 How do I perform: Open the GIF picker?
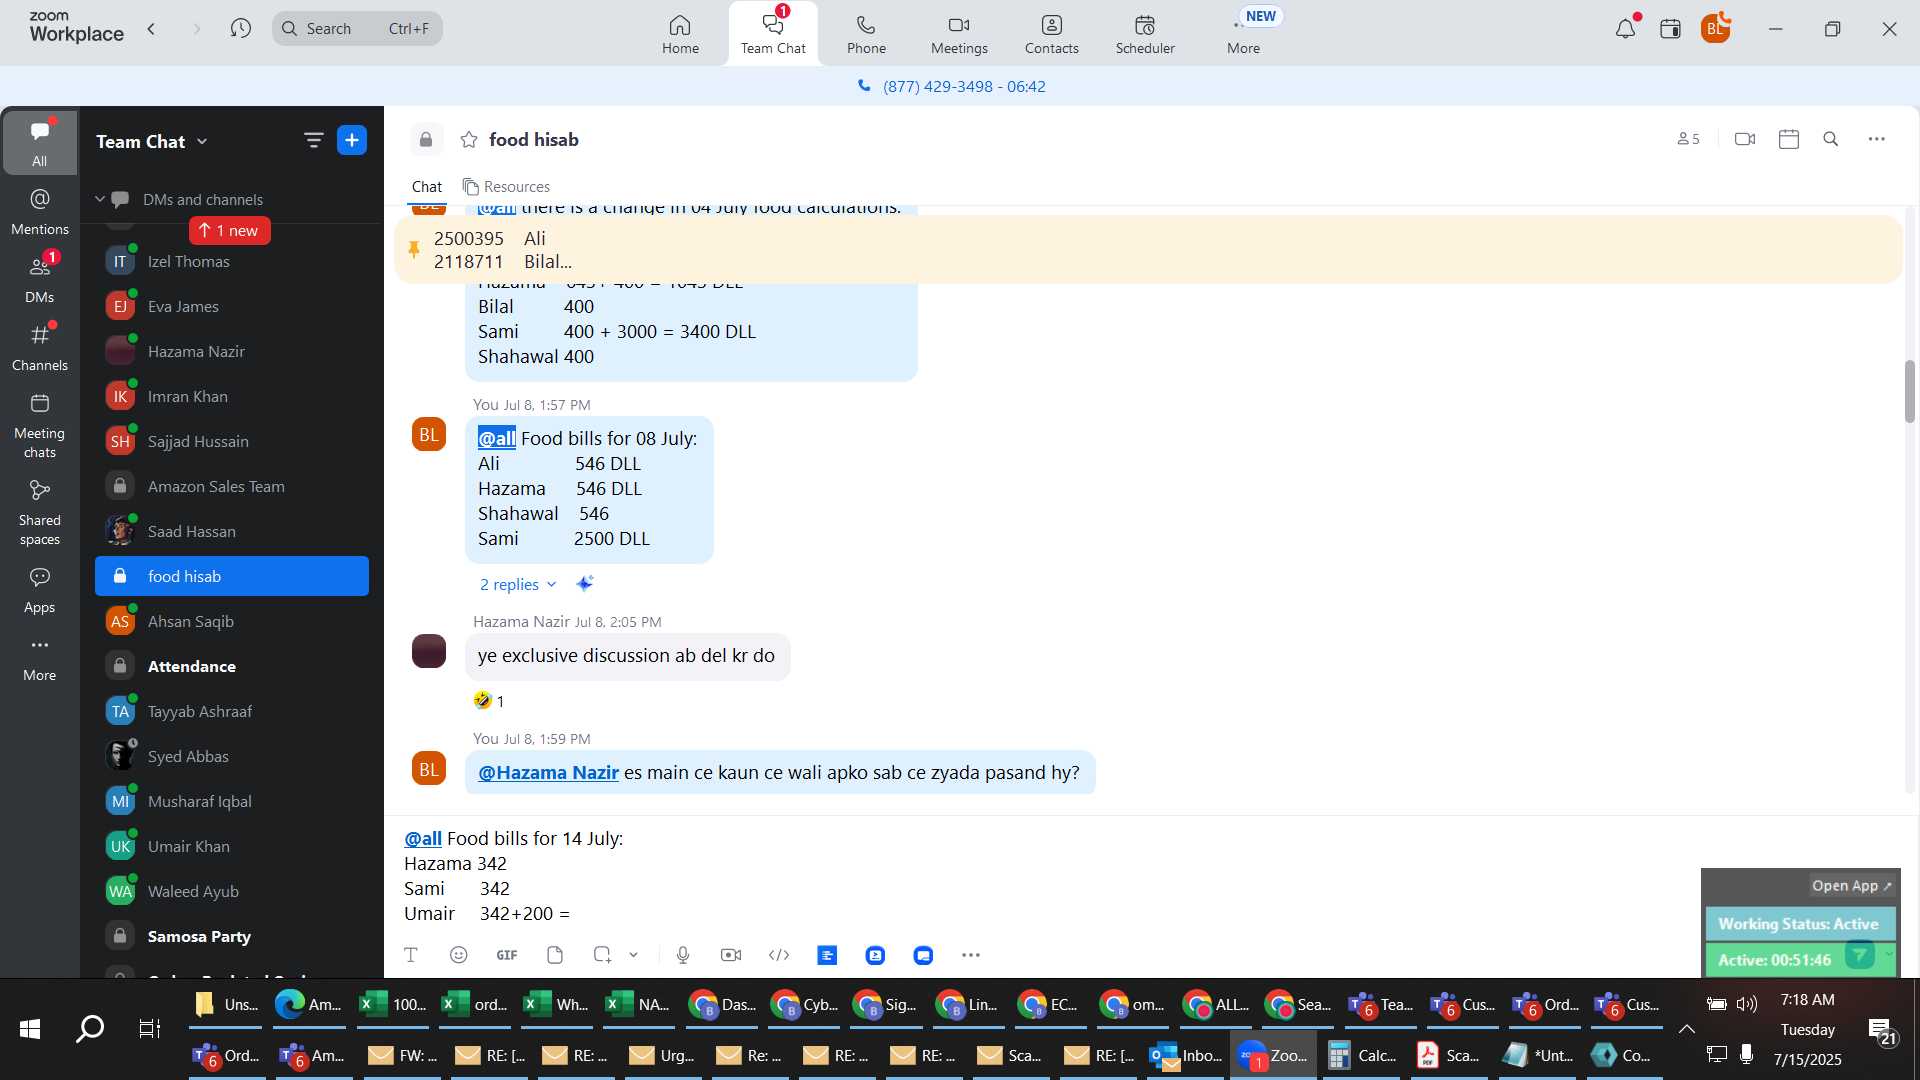(507, 955)
